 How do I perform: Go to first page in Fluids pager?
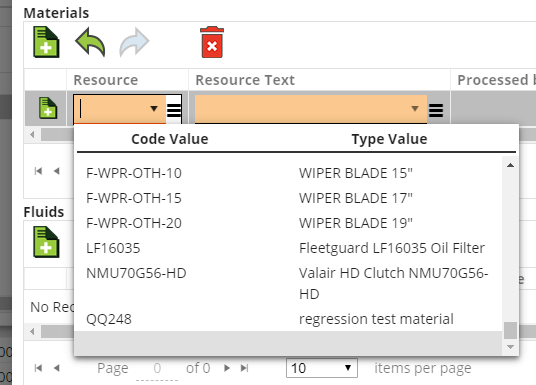(38, 368)
